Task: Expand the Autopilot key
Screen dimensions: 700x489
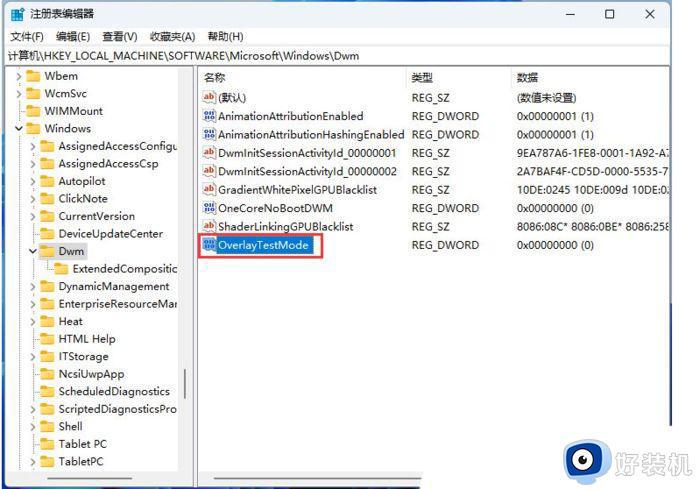Action: click(x=33, y=181)
